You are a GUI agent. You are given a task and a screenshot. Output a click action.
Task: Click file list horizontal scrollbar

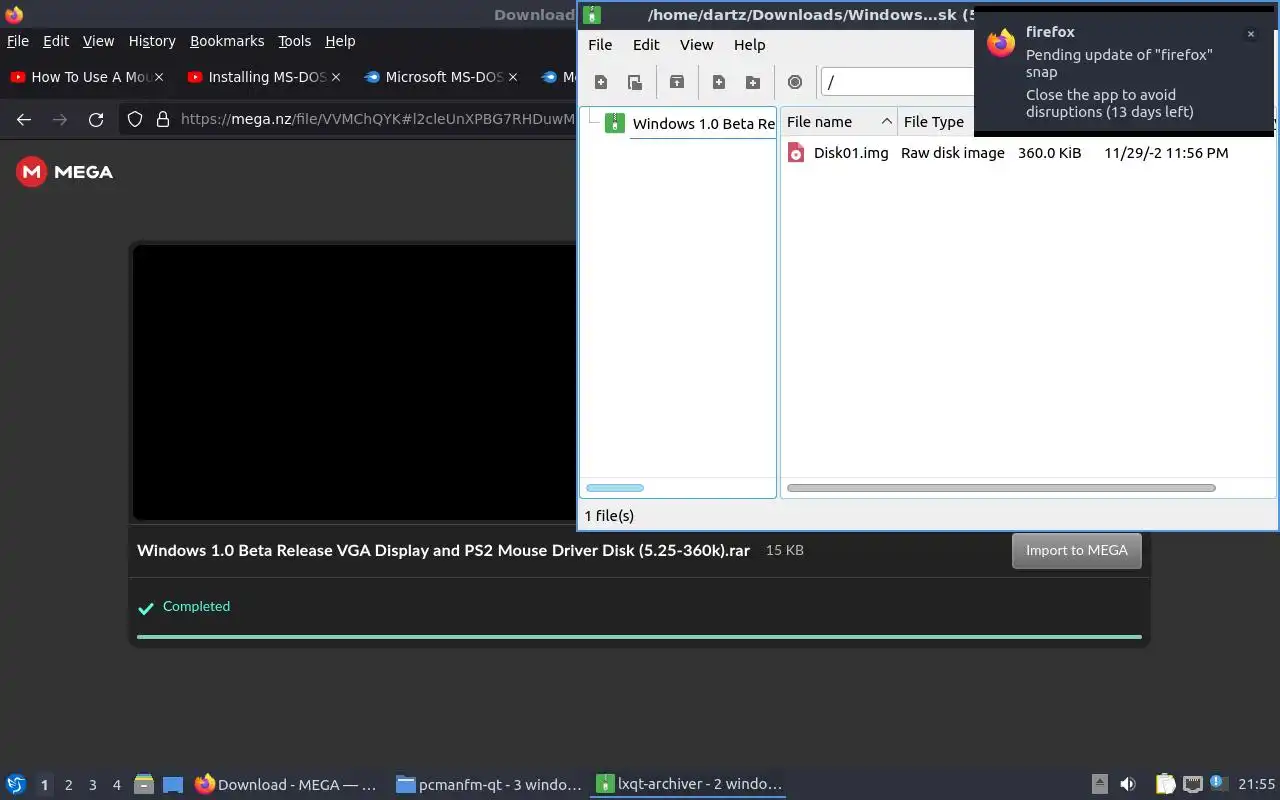1001,488
